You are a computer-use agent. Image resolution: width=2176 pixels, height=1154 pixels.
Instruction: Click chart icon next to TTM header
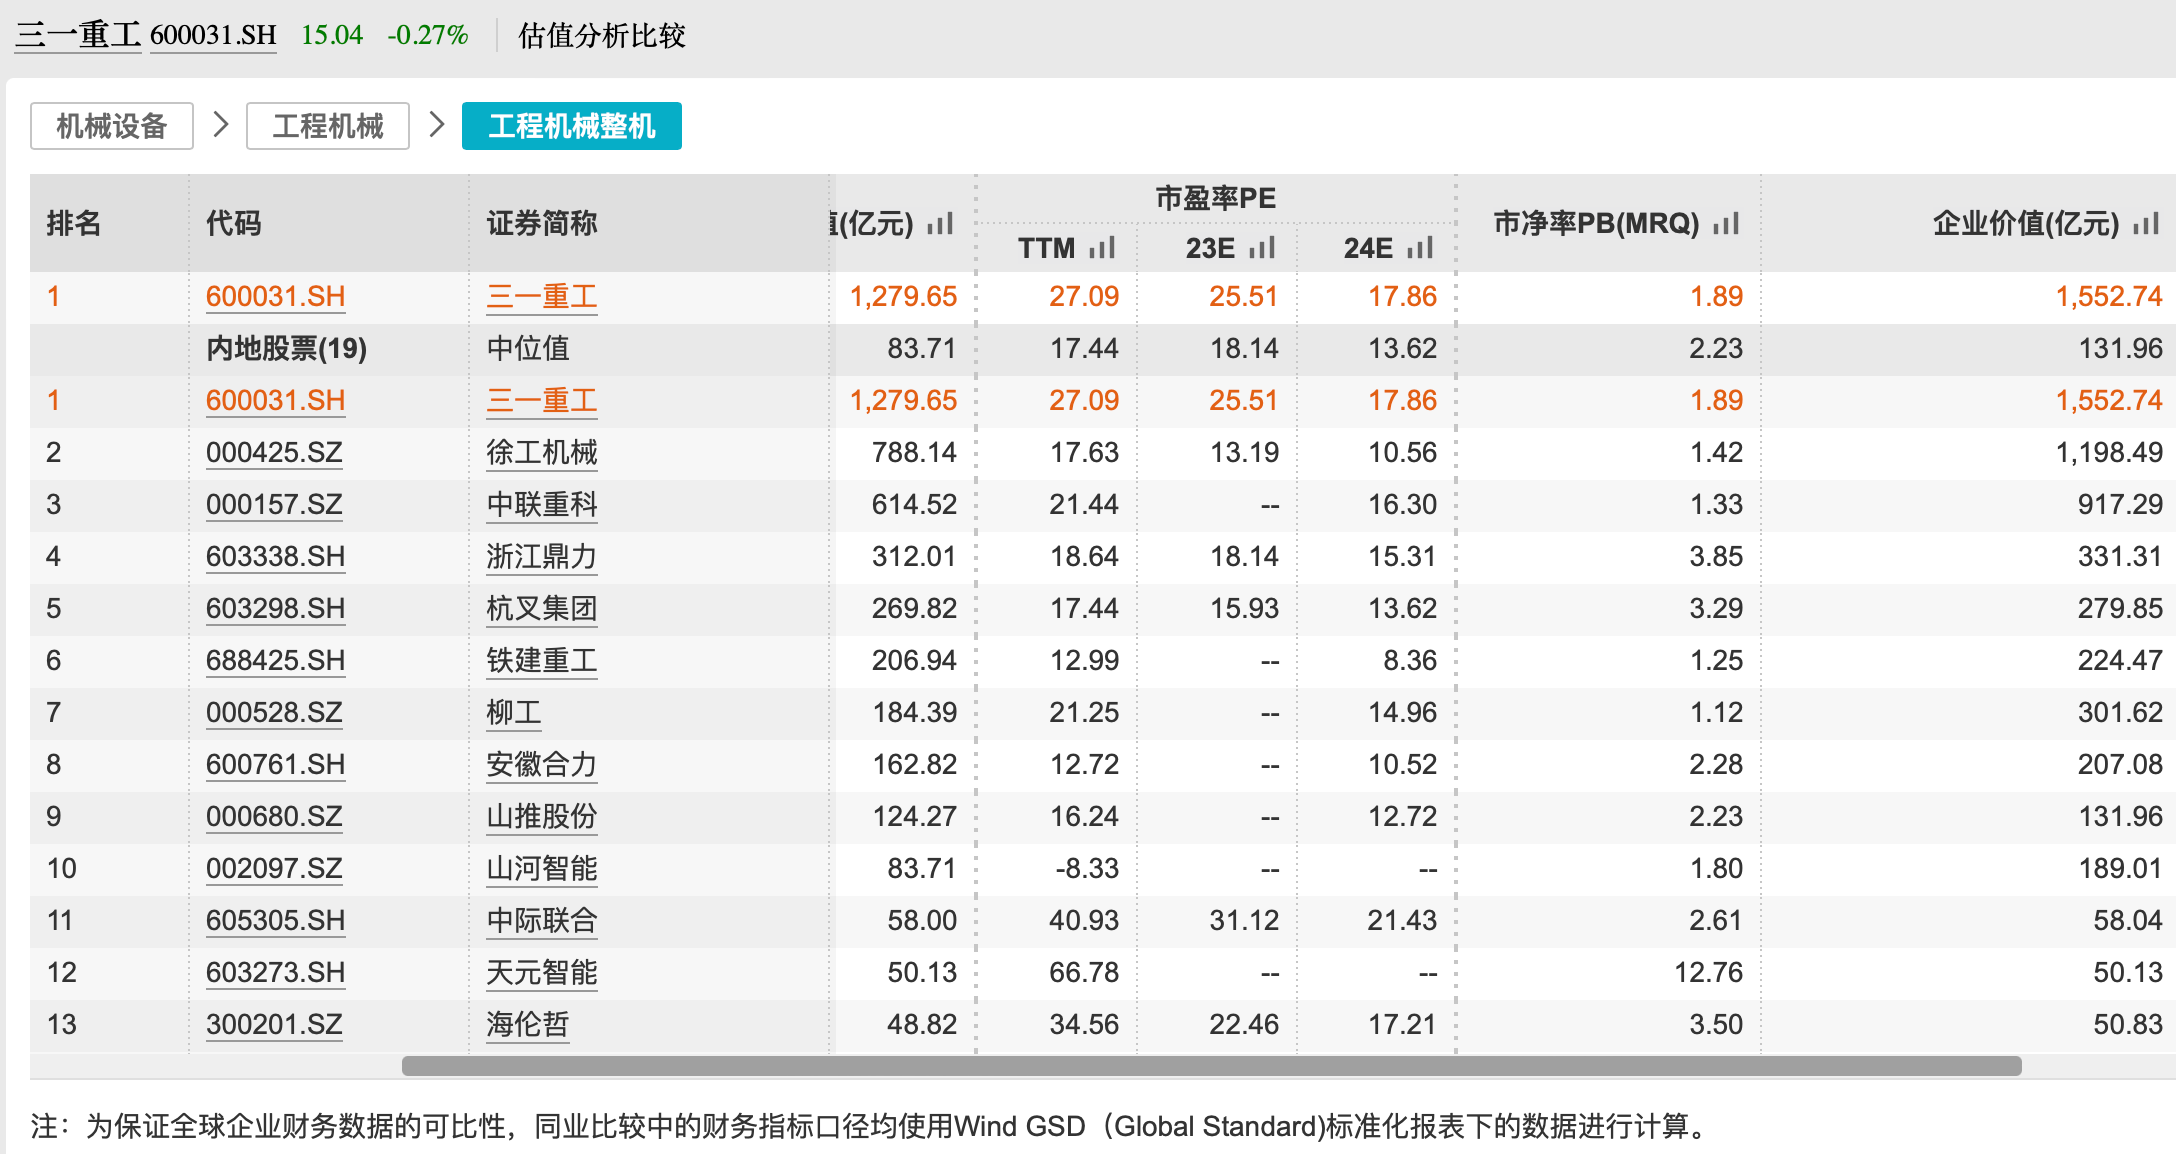1102,247
